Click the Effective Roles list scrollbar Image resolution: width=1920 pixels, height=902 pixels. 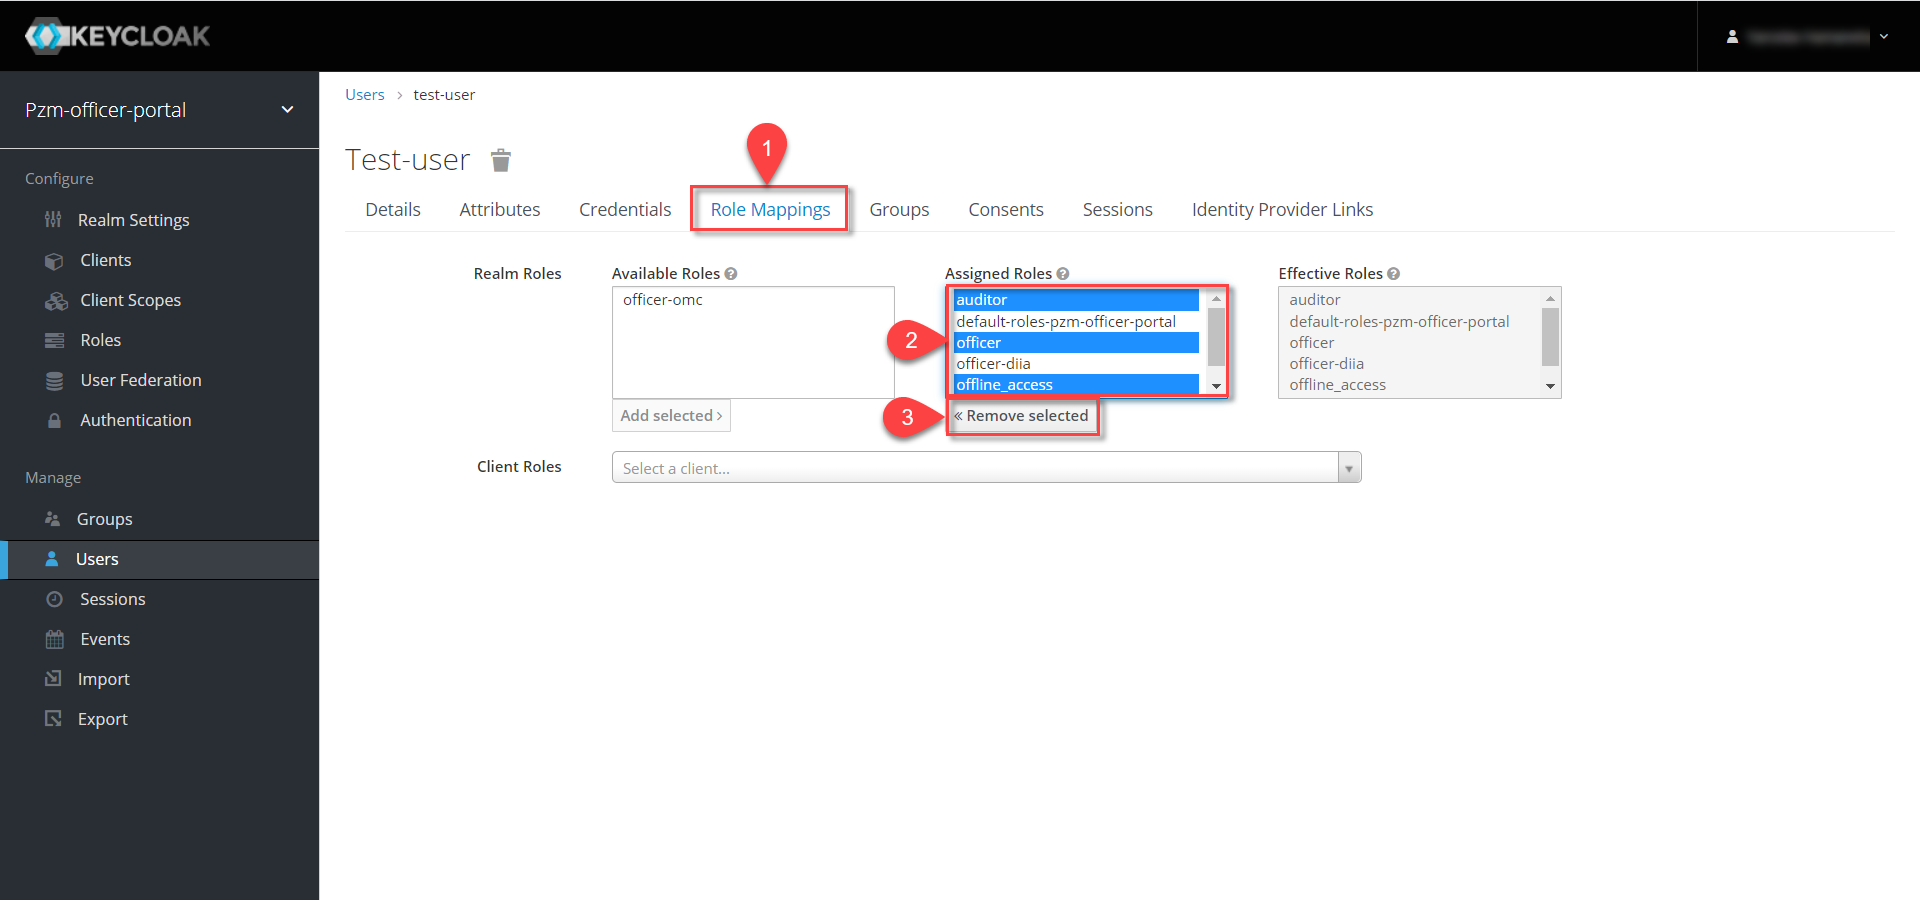click(1550, 337)
